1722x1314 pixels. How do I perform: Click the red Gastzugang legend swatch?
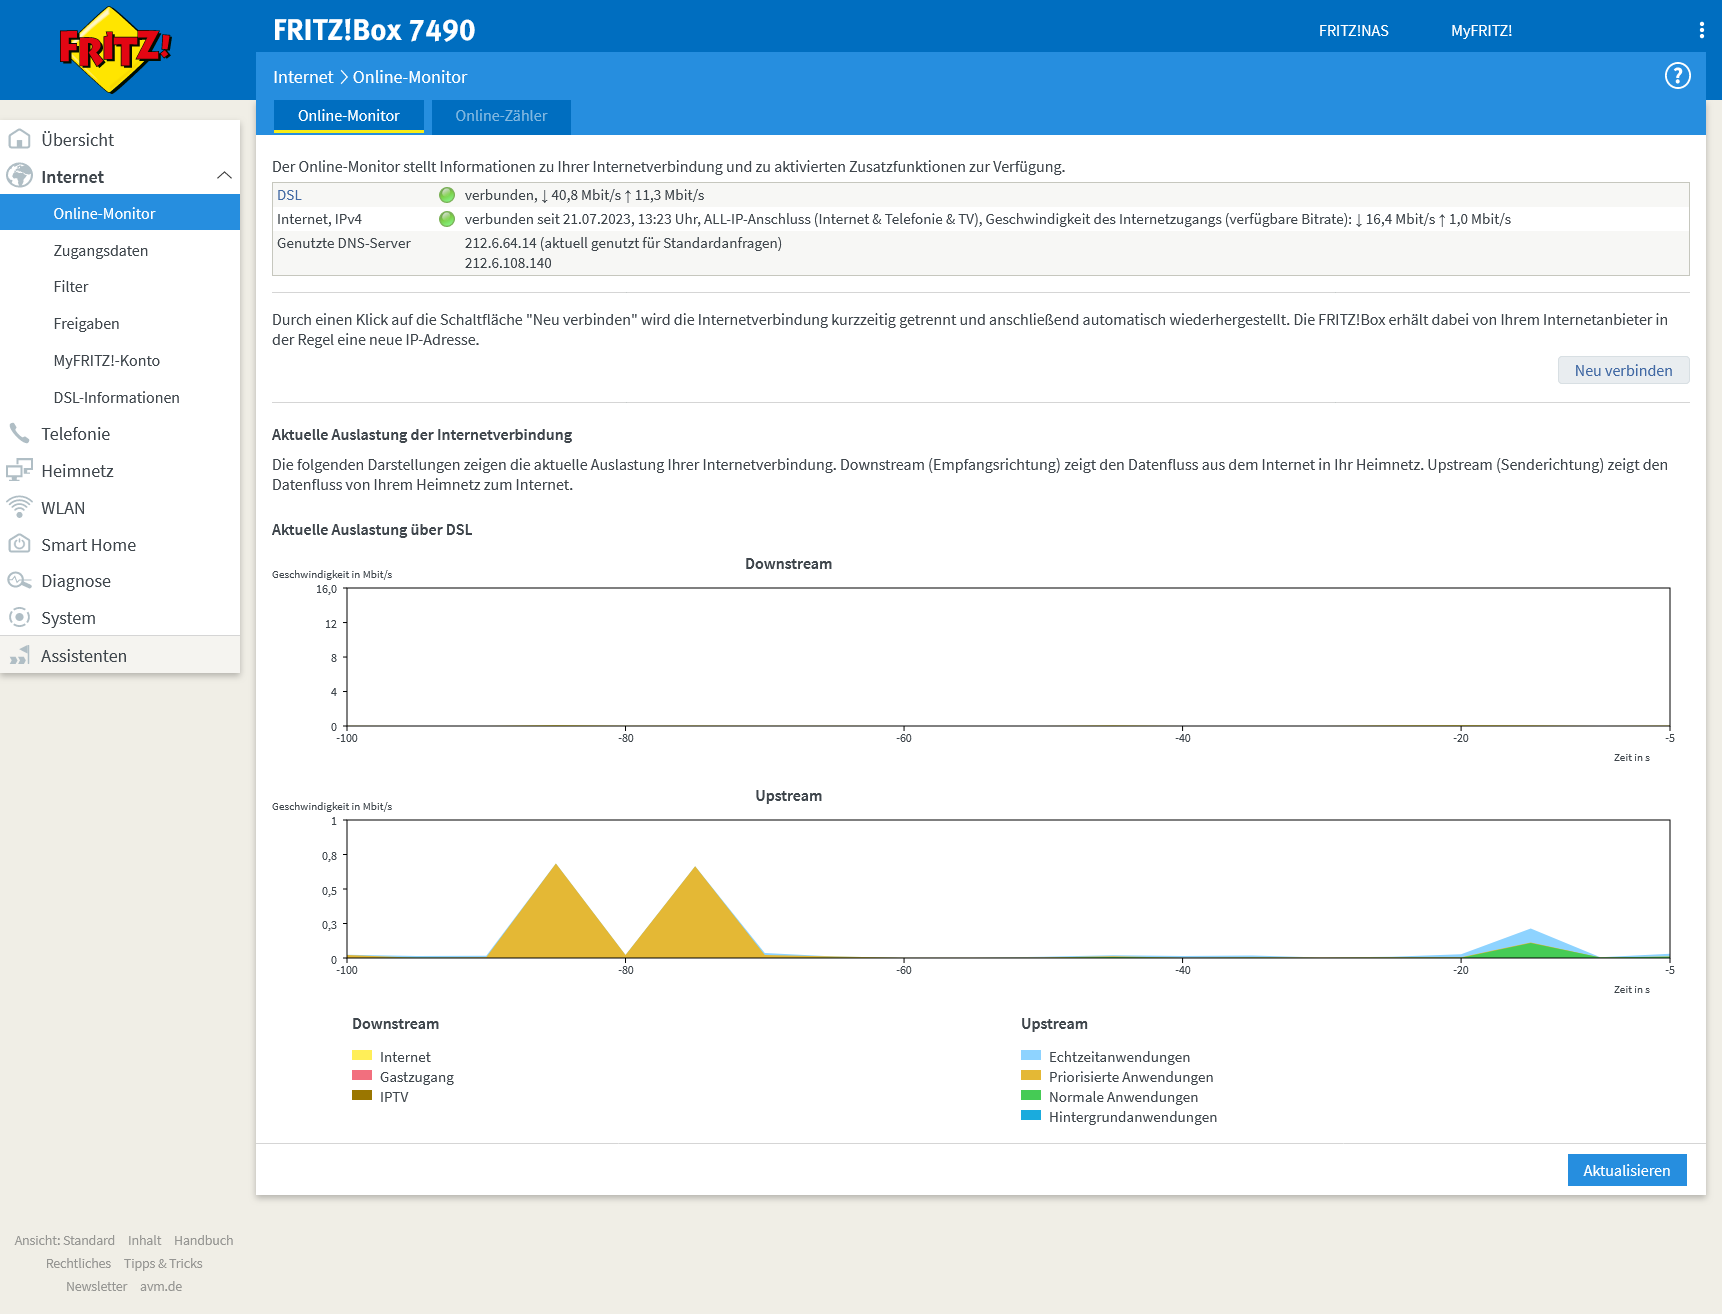pyautogui.click(x=362, y=1075)
